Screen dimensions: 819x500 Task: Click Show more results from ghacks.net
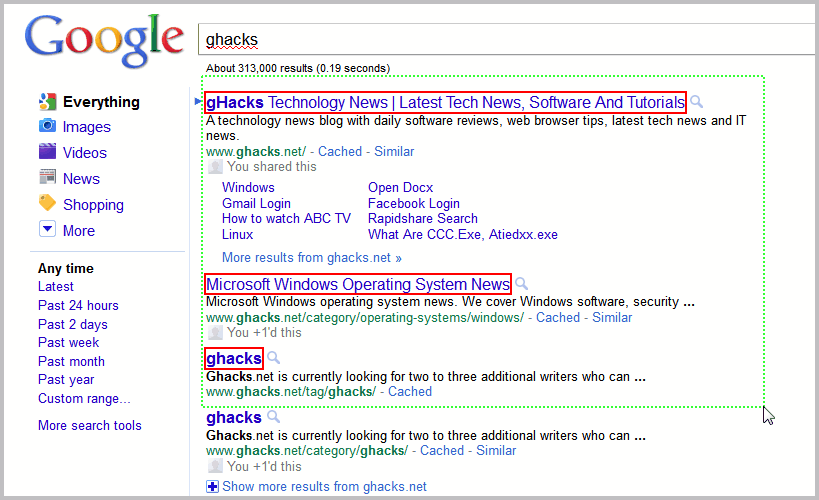[x=324, y=486]
